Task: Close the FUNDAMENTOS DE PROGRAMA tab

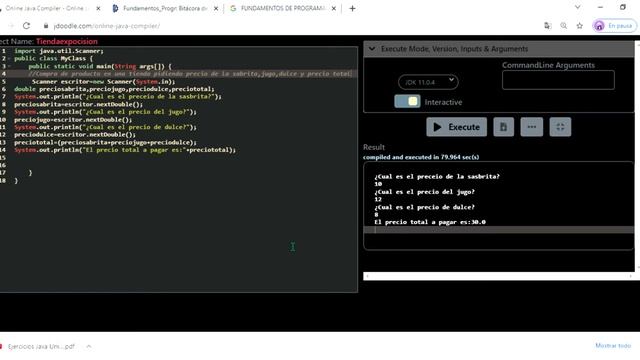Action: click(333, 8)
